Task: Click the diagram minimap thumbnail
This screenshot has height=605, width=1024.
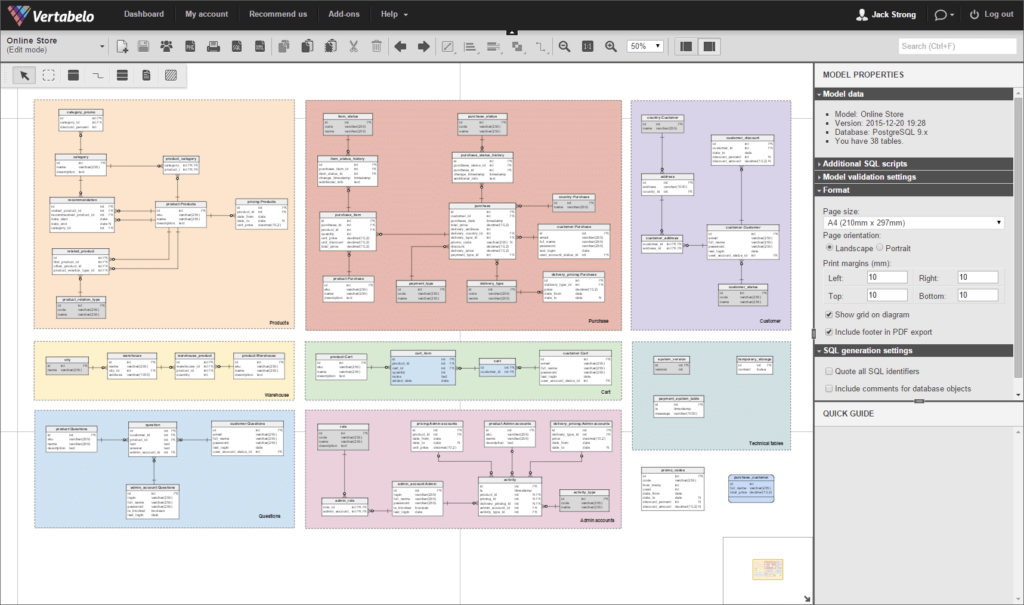Action: pyautogui.click(x=767, y=569)
